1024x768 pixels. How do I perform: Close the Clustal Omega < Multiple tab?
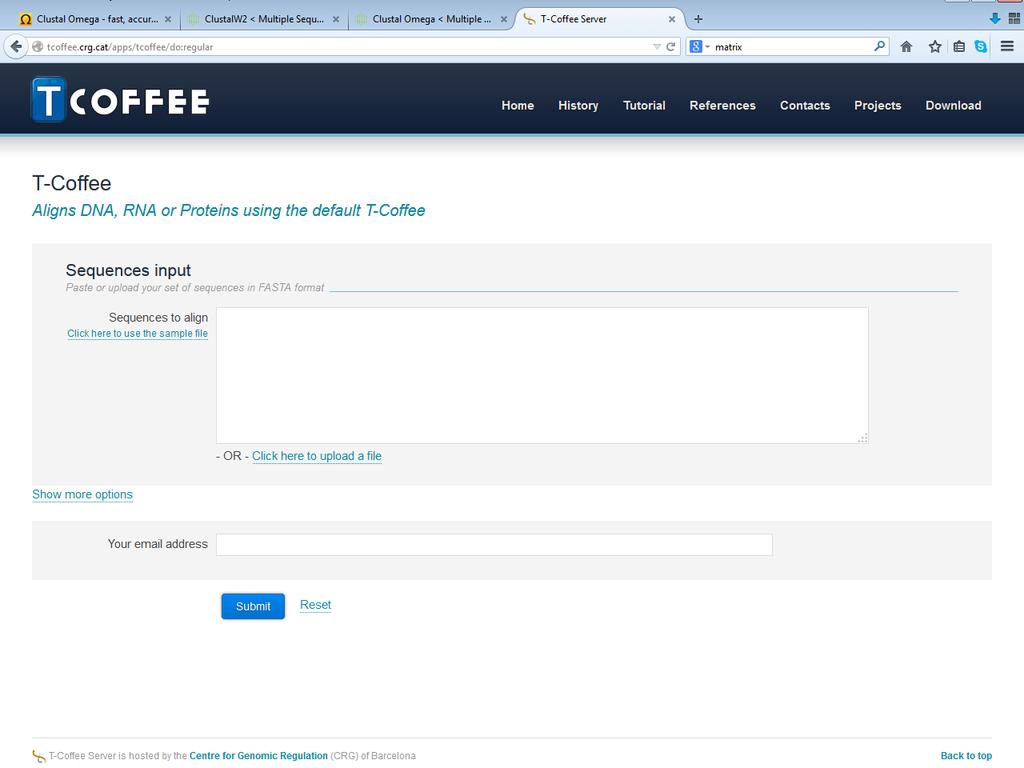coord(504,20)
